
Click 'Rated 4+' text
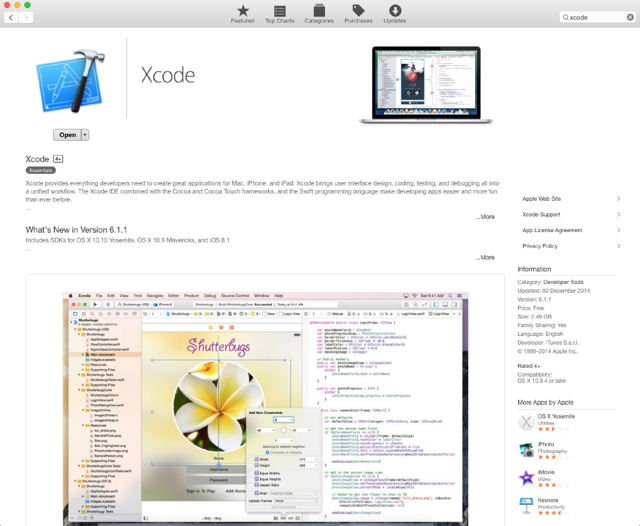[x=529, y=366]
